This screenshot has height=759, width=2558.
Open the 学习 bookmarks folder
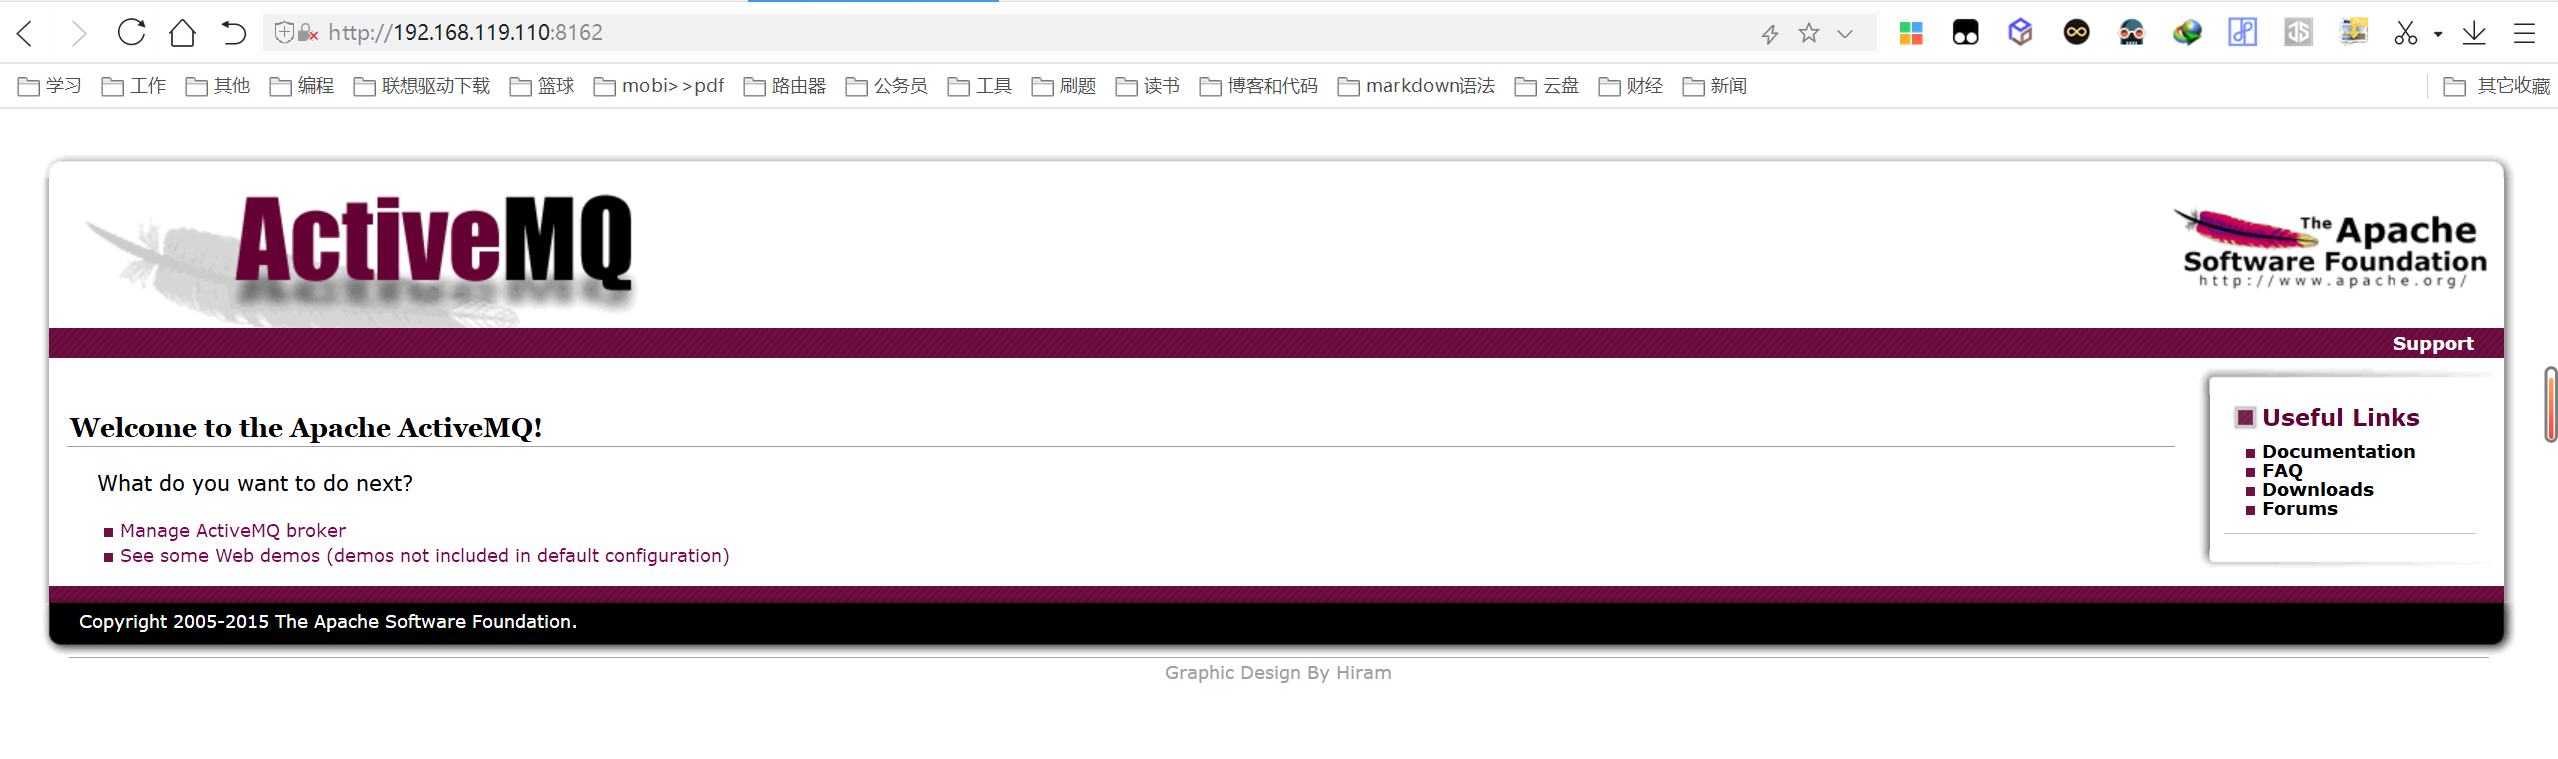[50, 86]
